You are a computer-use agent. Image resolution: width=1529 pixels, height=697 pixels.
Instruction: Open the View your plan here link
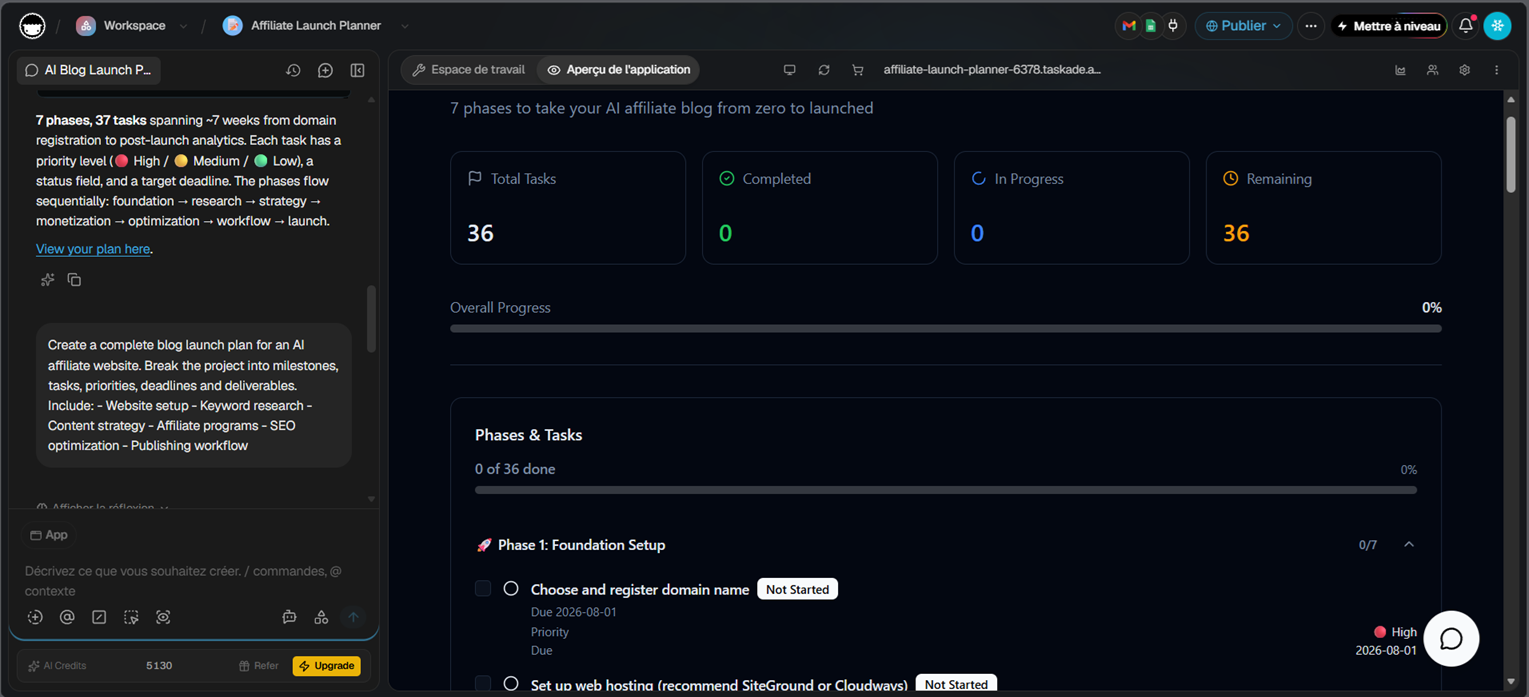93,249
